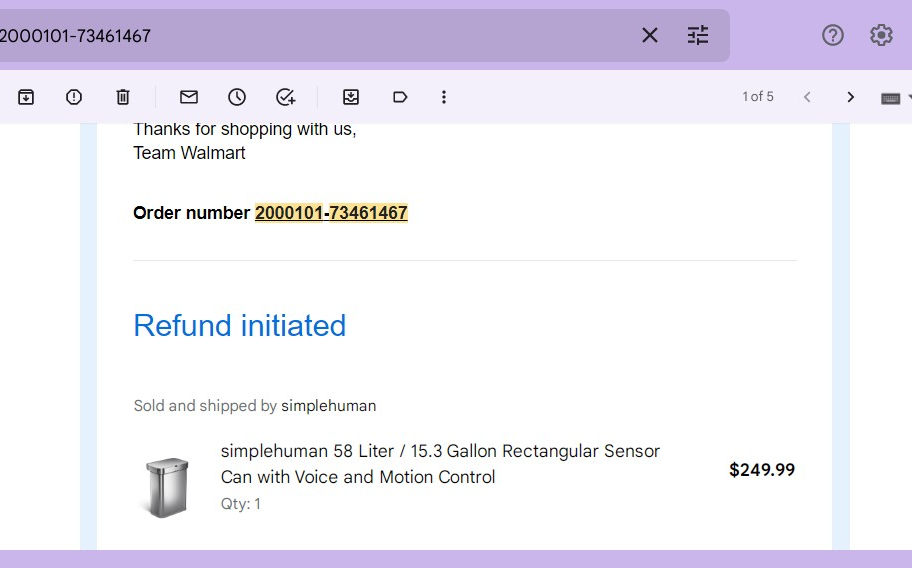Click the simplehuman 58 Liter product title
This screenshot has height=568, width=912.
coord(440,464)
